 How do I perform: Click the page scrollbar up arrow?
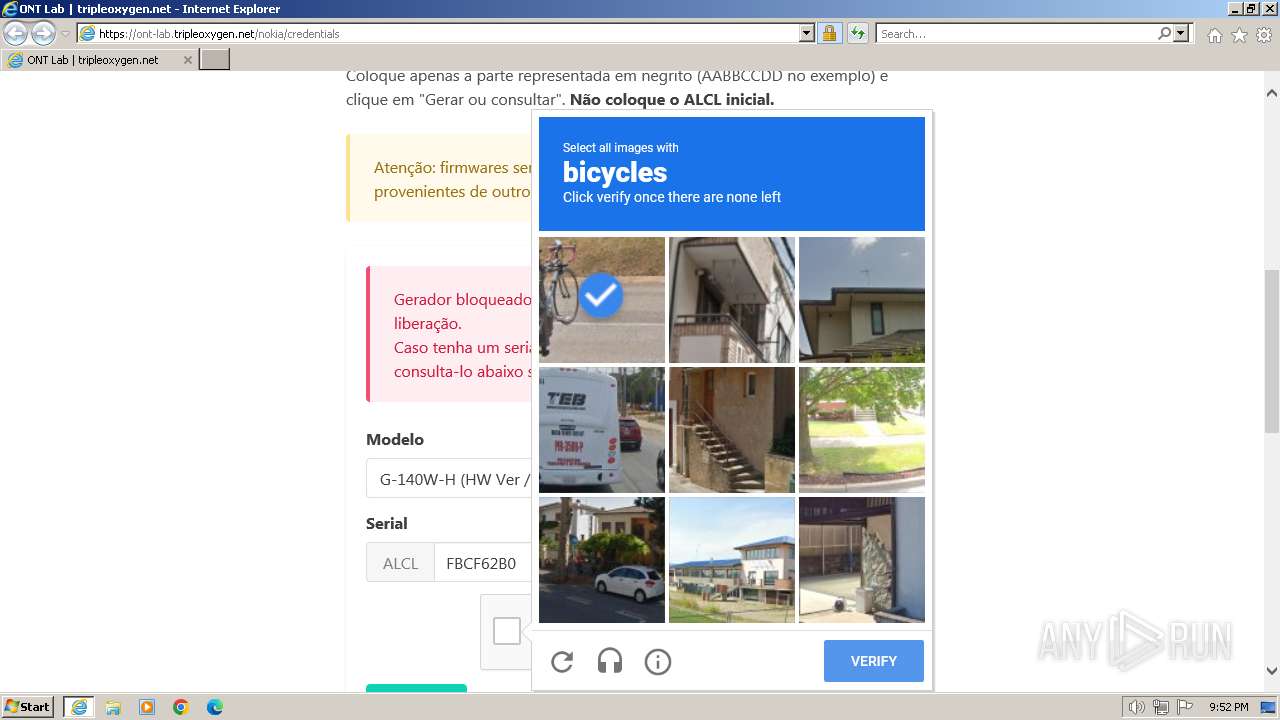click(1272, 92)
